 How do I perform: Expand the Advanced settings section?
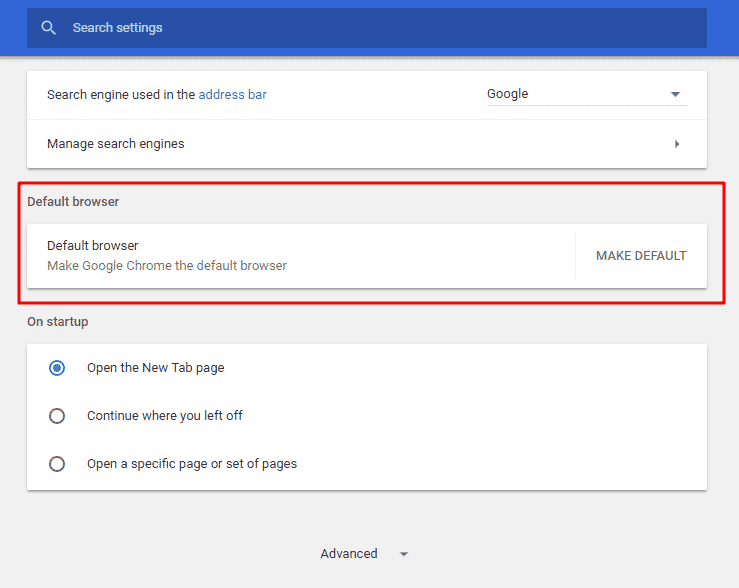click(349, 554)
